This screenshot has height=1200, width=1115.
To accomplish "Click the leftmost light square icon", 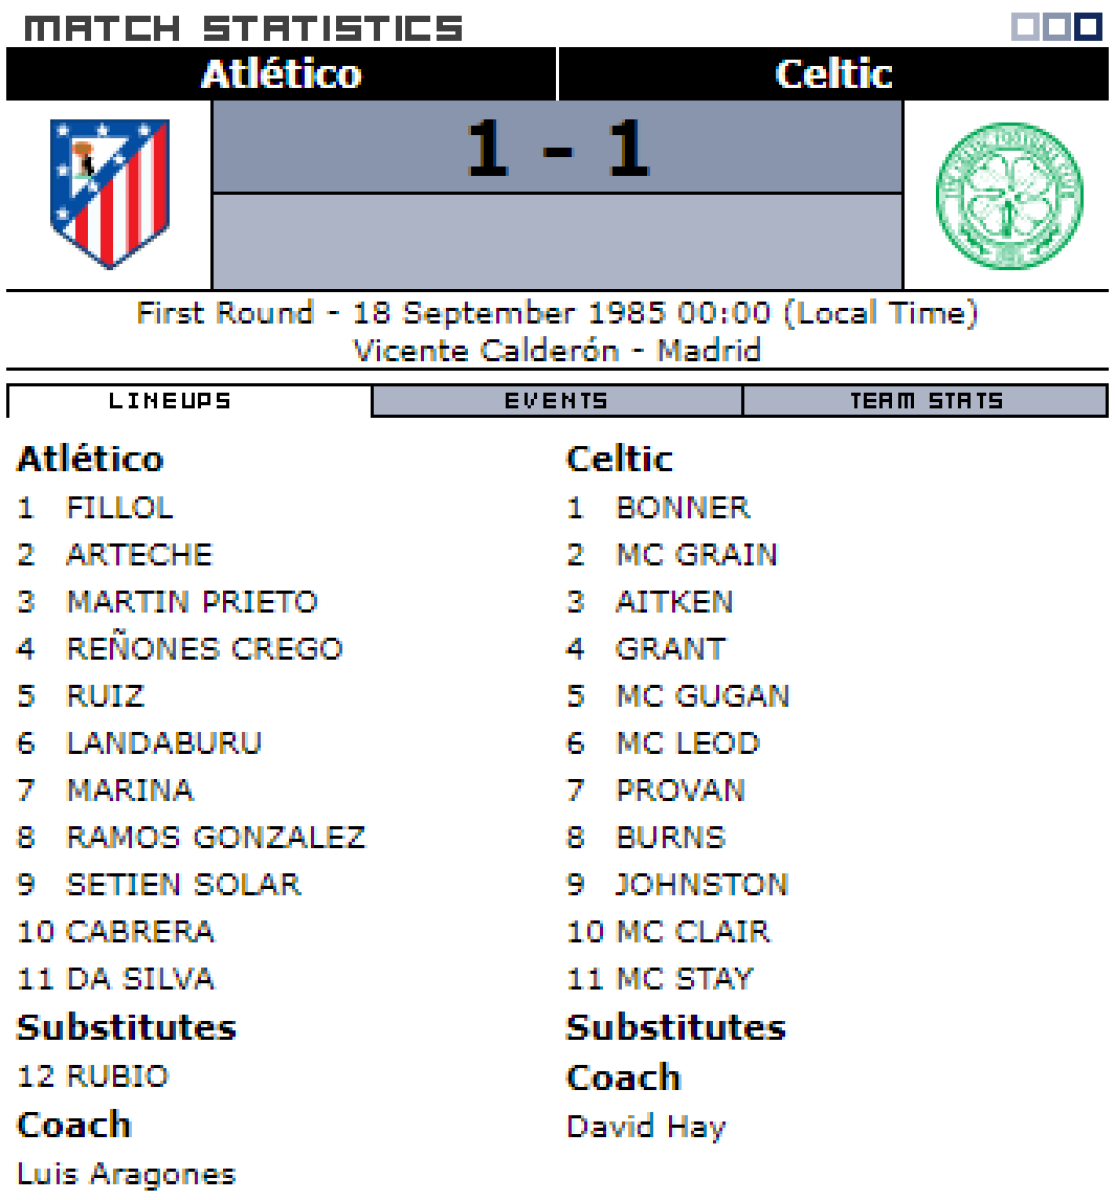I will [x=1025, y=27].
